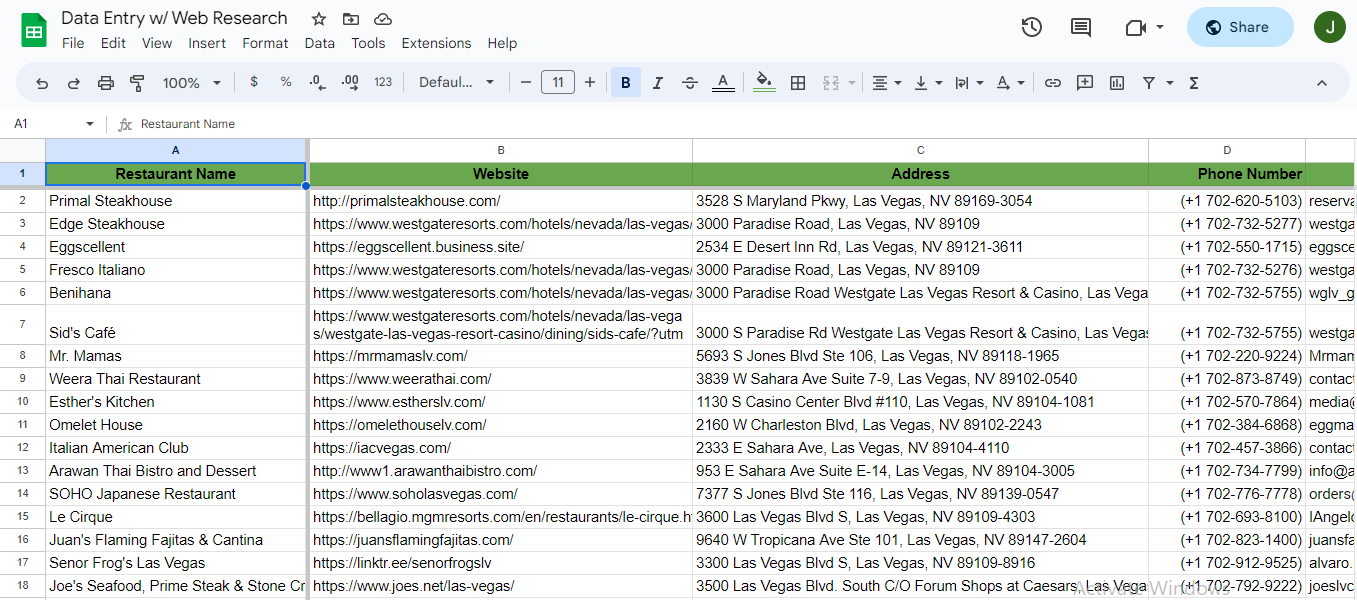Open Functions sigma icon

(x=1194, y=82)
